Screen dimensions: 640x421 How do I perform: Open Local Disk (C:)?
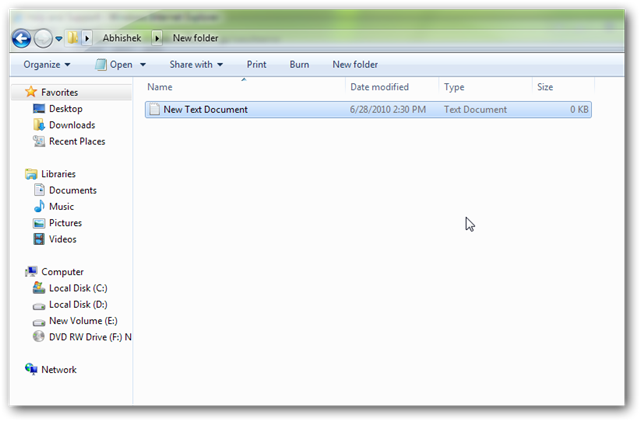tap(78, 288)
